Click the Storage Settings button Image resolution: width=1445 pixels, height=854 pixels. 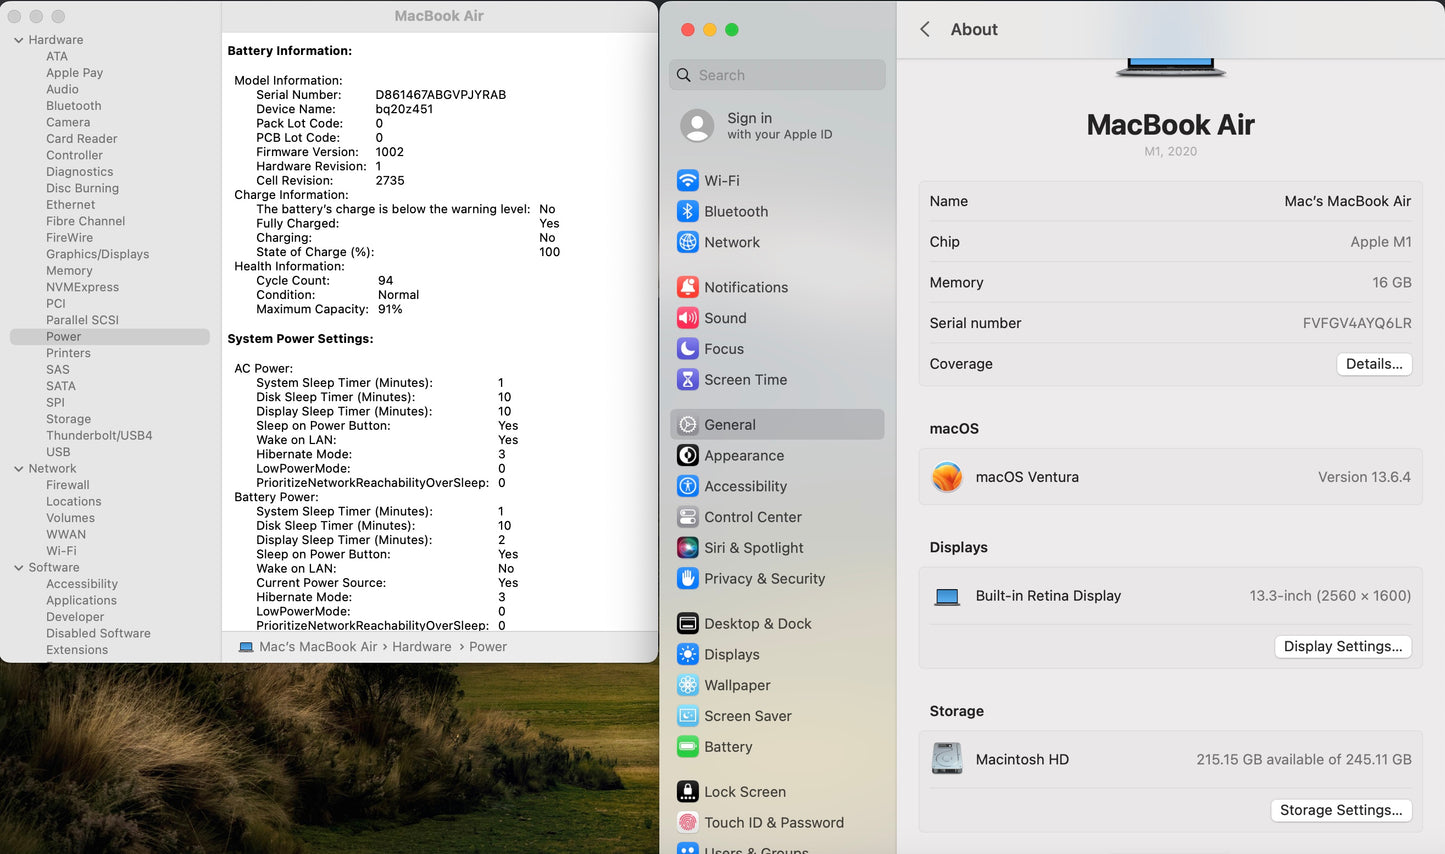click(1340, 811)
